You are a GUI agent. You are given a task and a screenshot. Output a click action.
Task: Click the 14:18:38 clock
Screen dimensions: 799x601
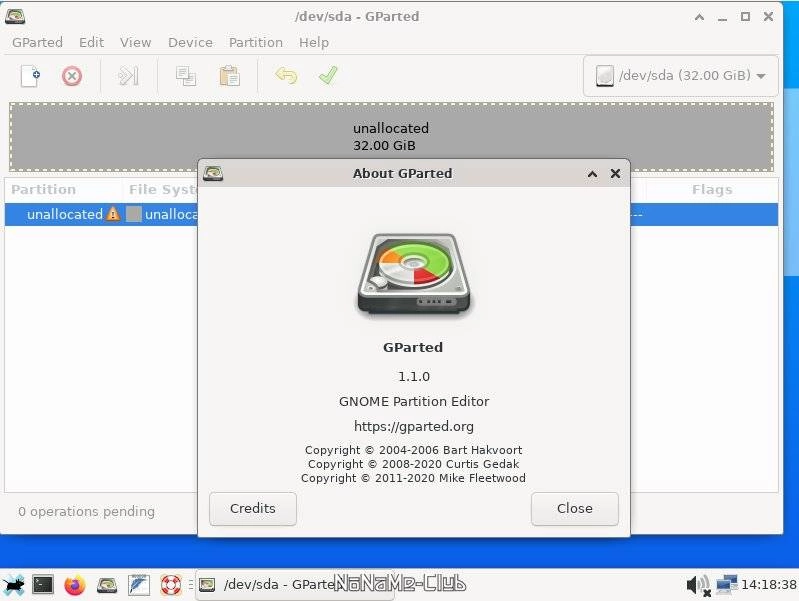(x=769, y=585)
